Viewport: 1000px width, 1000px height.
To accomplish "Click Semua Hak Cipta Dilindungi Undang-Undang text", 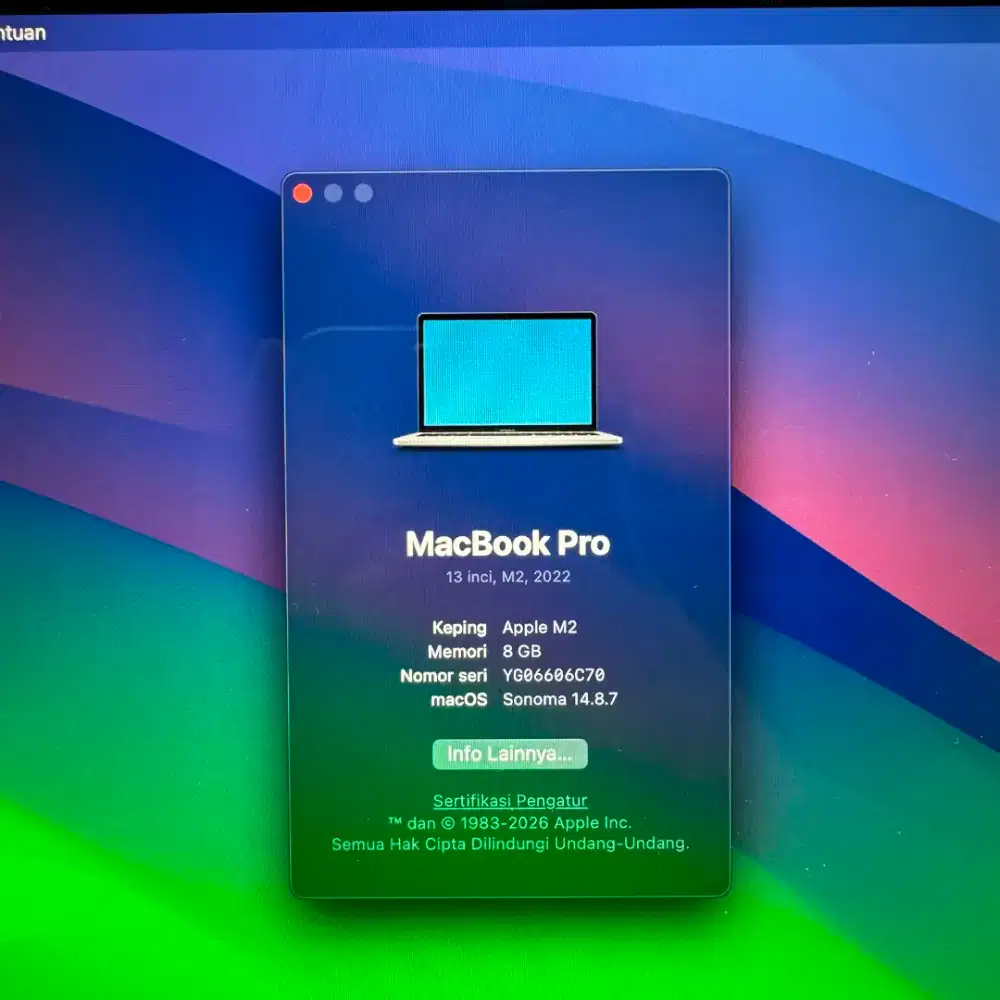I will (510, 844).
